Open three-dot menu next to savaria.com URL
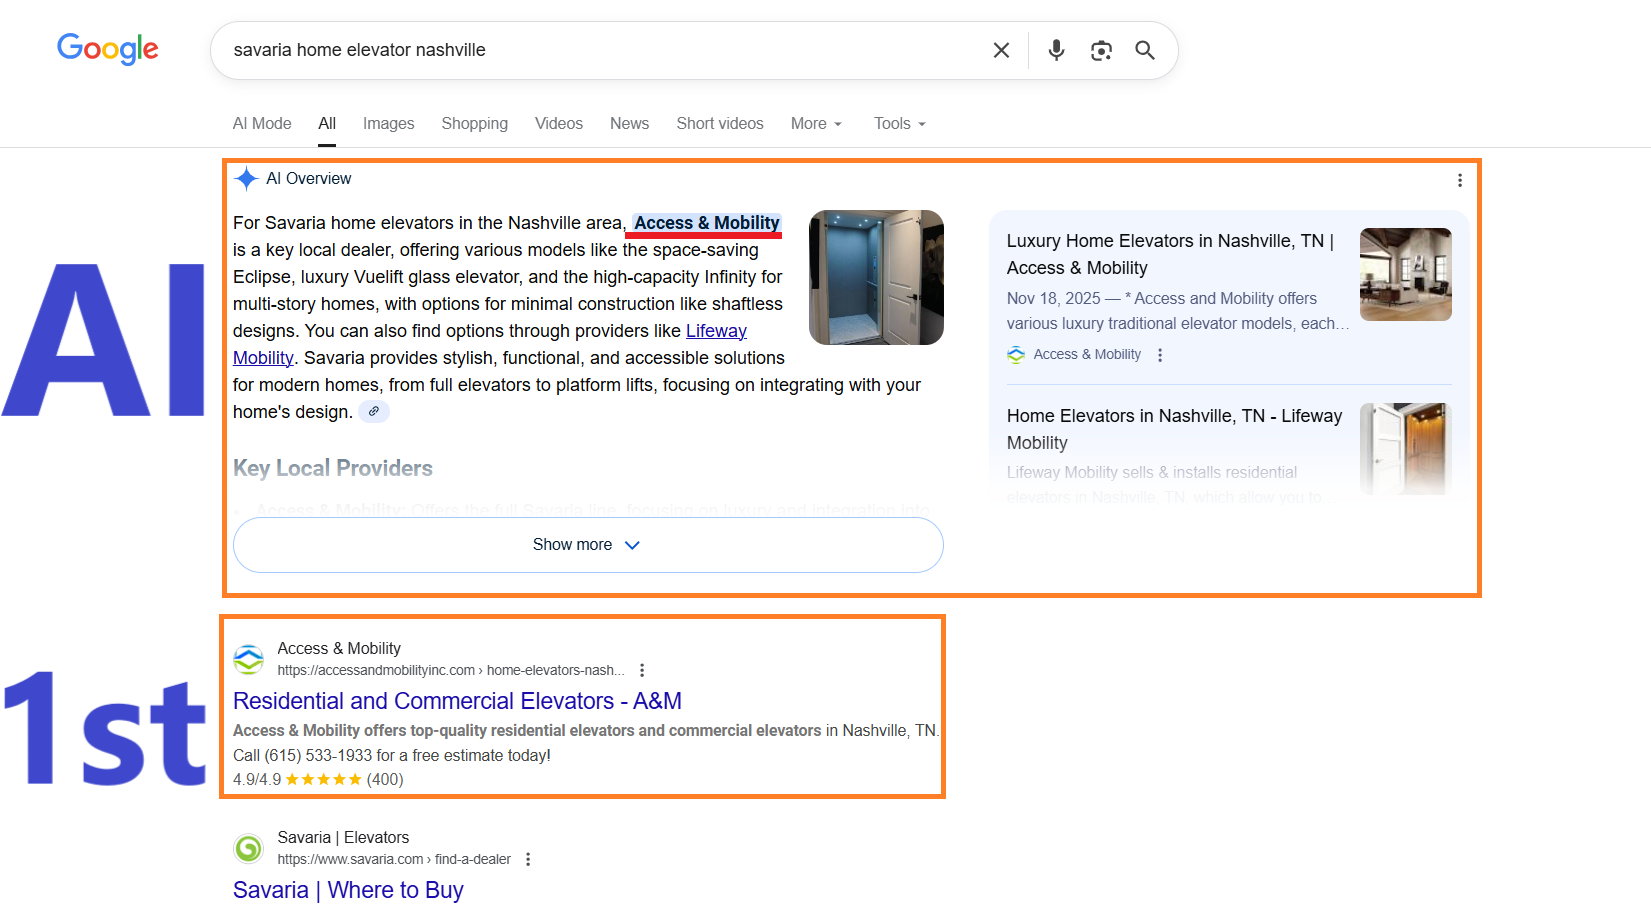 click(528, 859)
